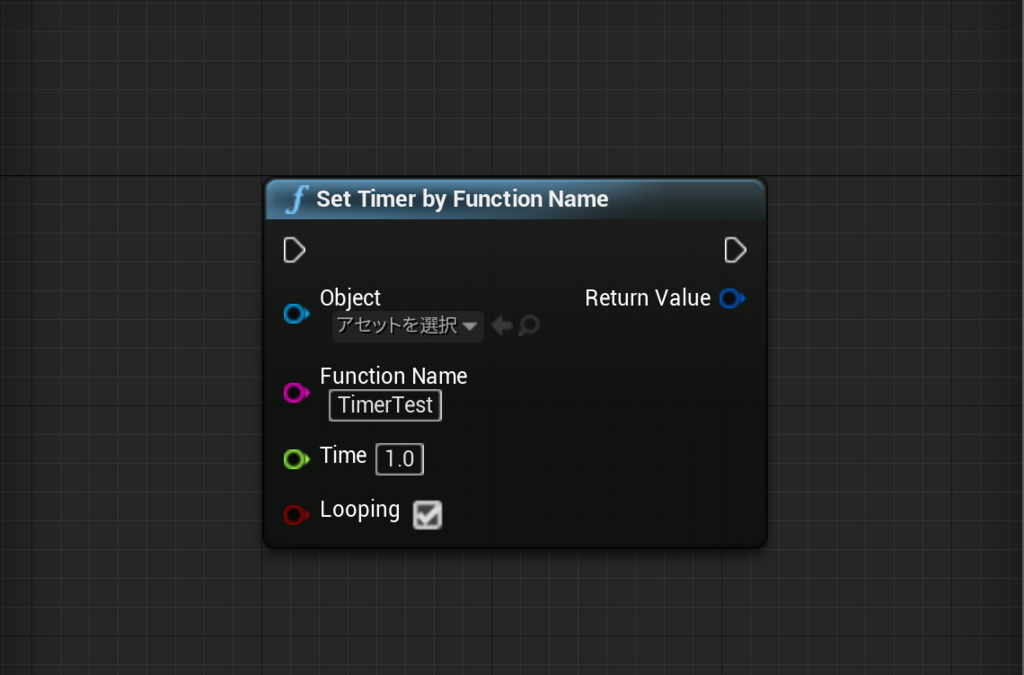The image size is (1024, 675).
Task: Browse to asset with magnifier icon
Action: [529, 325]
